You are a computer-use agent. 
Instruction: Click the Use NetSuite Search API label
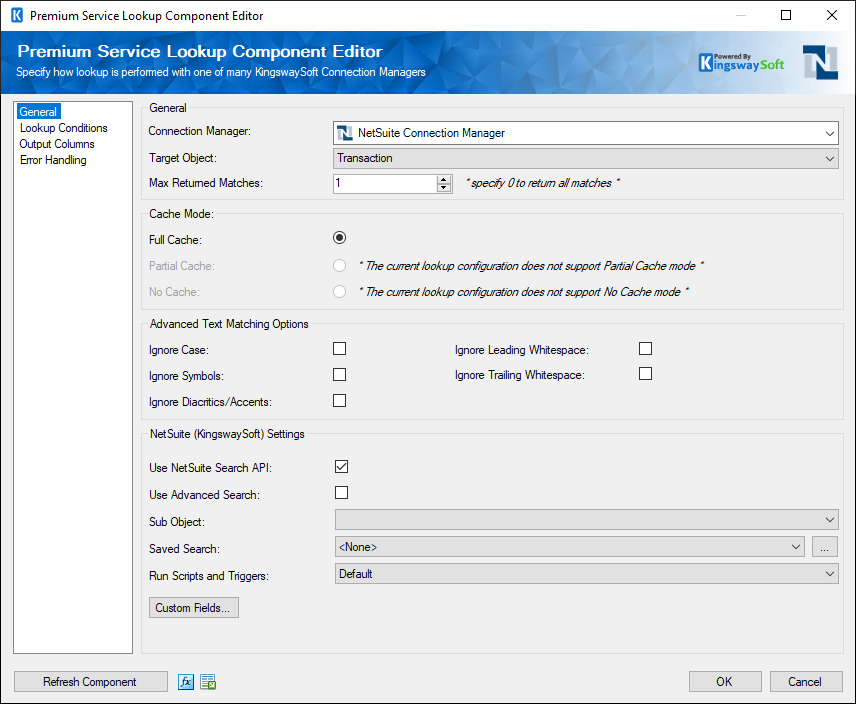pos(210,468)
